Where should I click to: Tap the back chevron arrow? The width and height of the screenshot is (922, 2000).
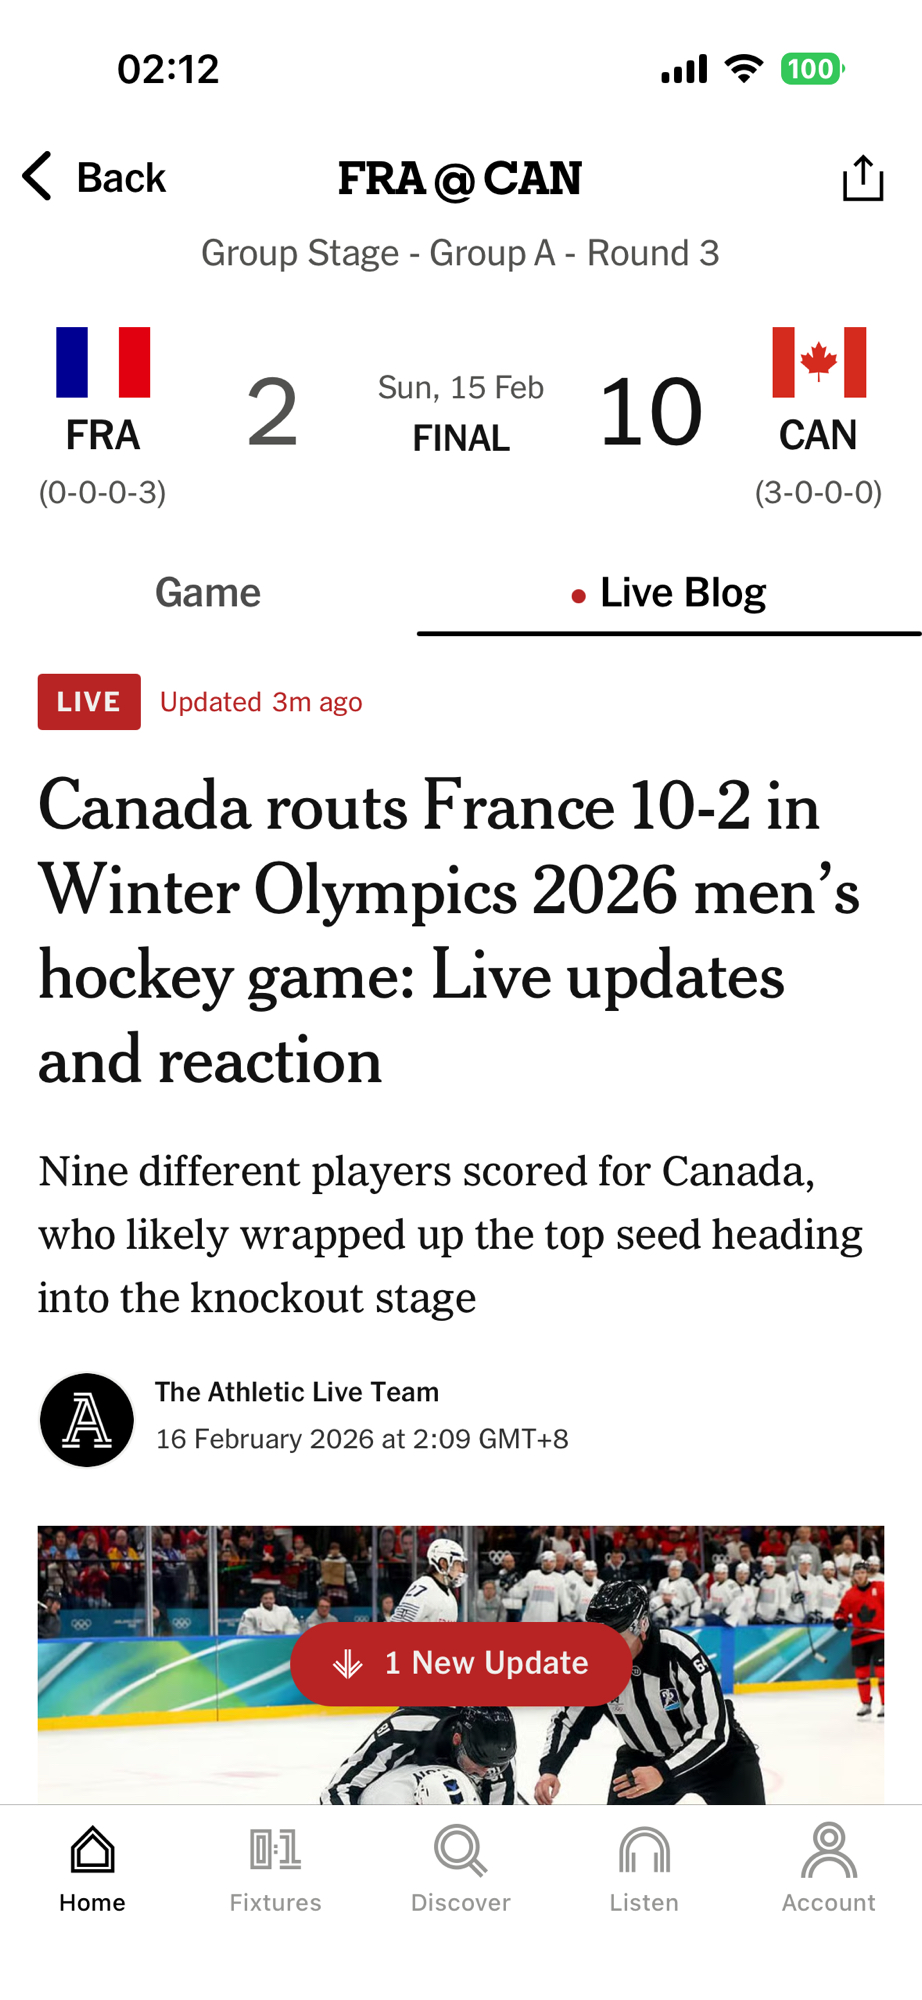38,177
